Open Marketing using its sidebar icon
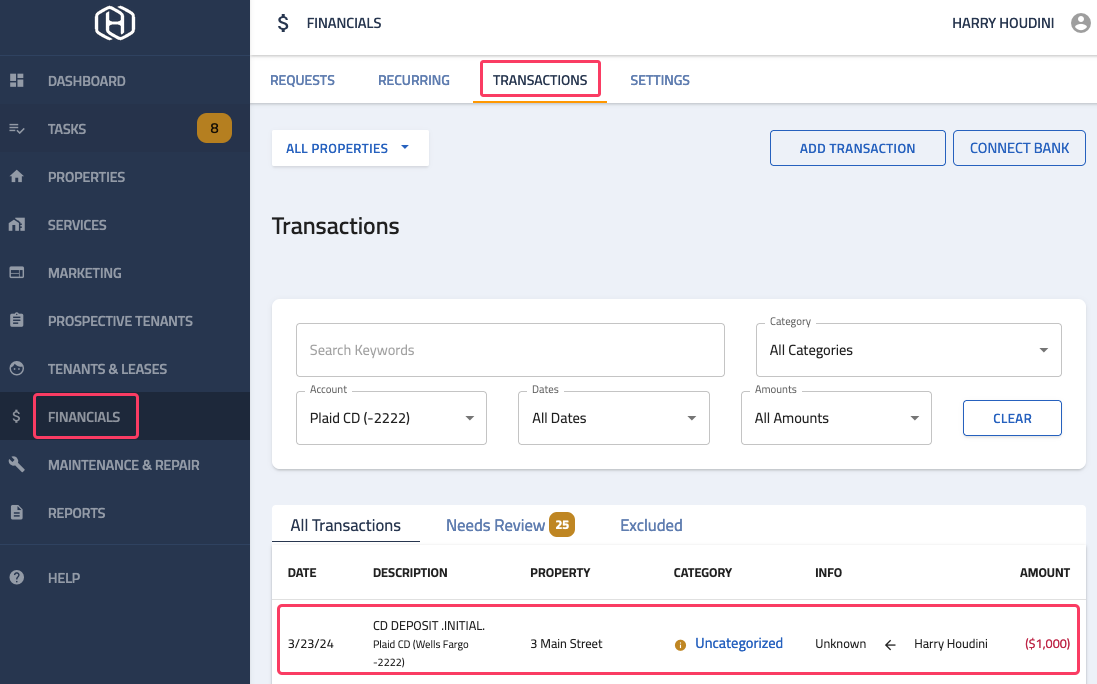 click(x=16, y=272)
